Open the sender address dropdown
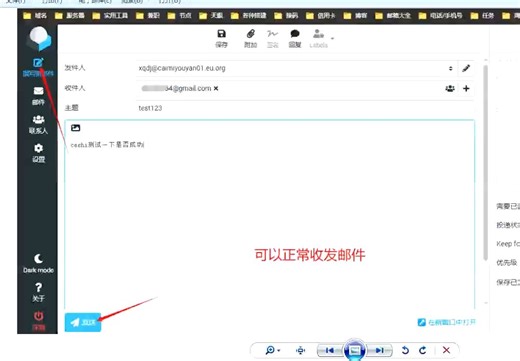Viewport: 520px width, 361px height. tap(450, 68)
